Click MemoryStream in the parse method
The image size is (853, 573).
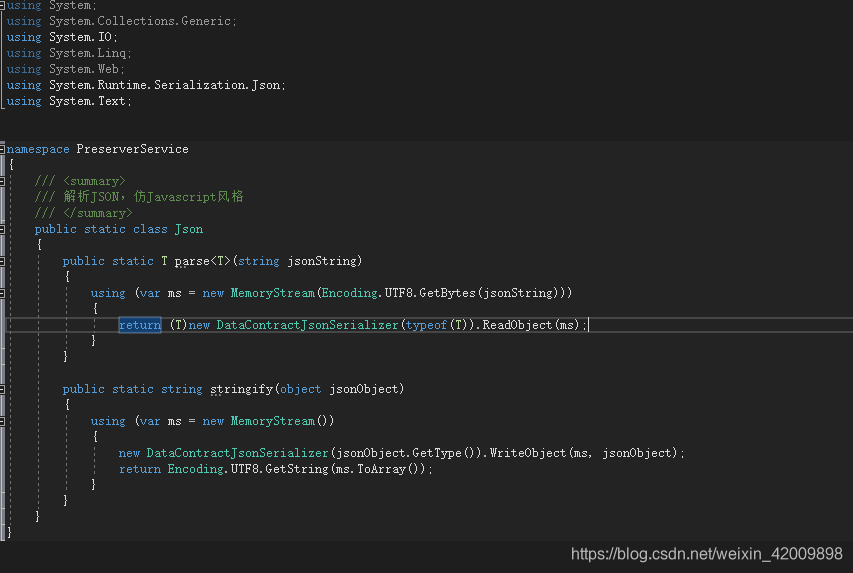pos(273,293)
